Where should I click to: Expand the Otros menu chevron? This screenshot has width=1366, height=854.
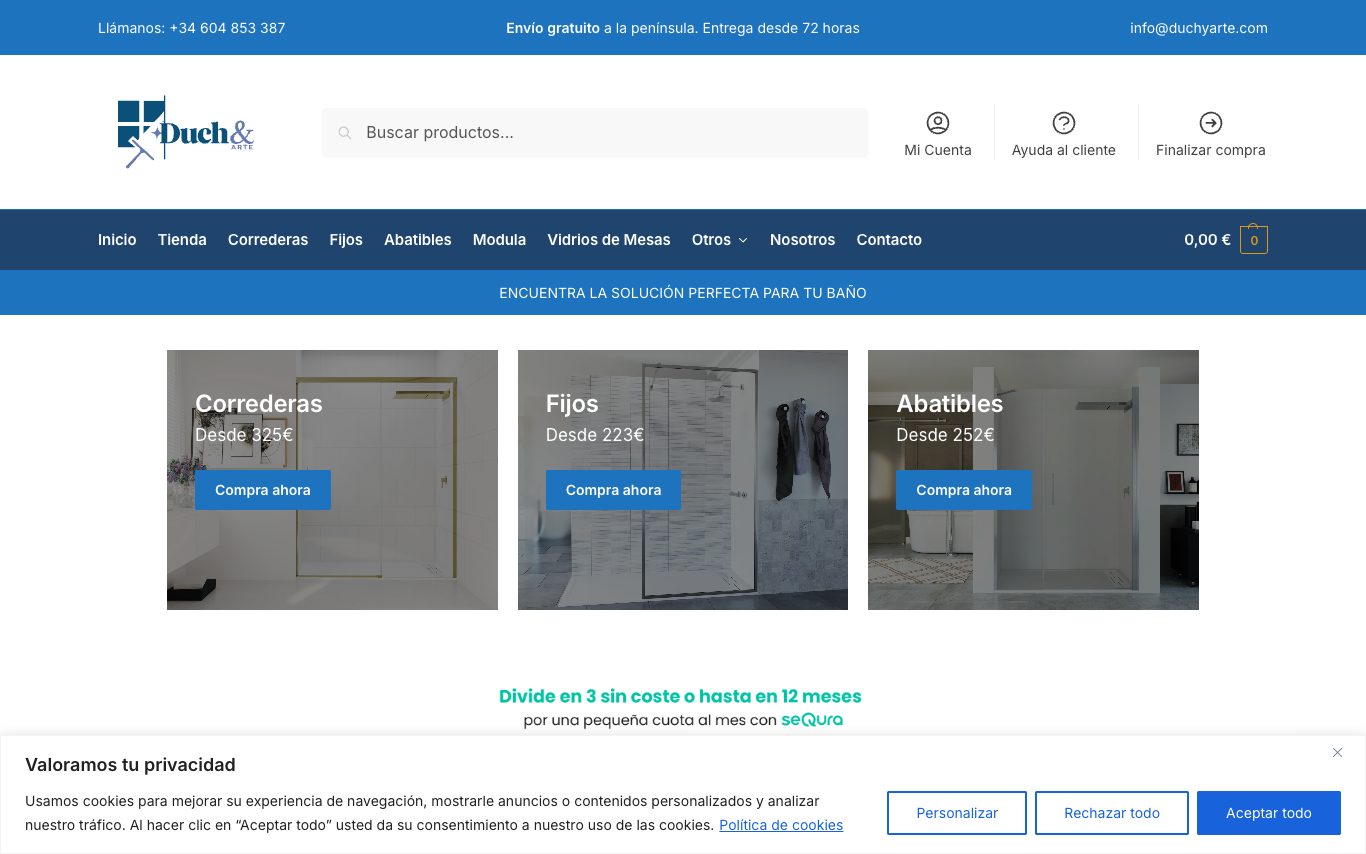pos(743,240)
